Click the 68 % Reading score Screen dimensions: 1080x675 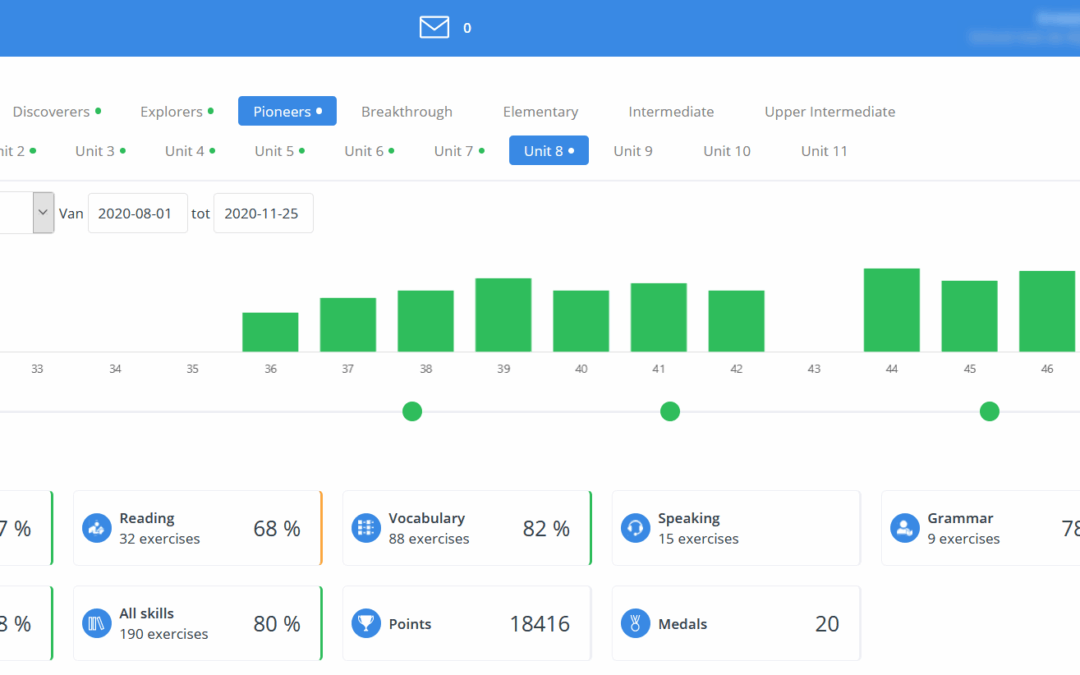pos(277,528)
